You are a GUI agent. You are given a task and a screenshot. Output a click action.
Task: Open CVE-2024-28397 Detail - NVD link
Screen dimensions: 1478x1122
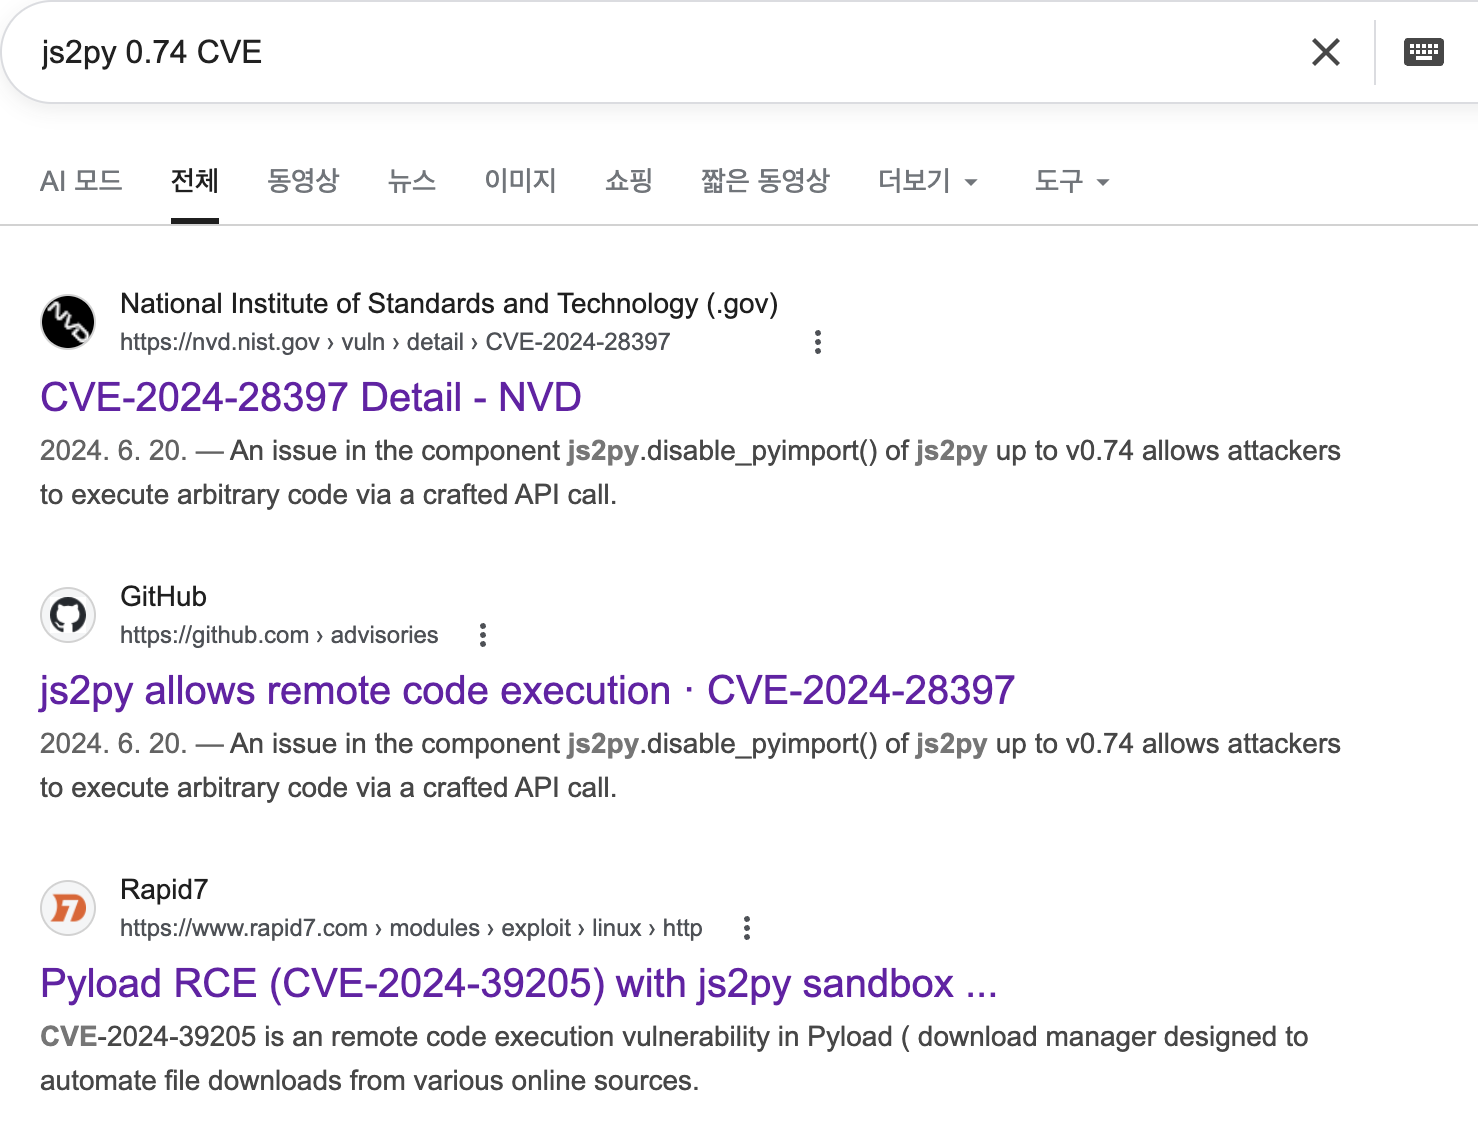[310, 397]
